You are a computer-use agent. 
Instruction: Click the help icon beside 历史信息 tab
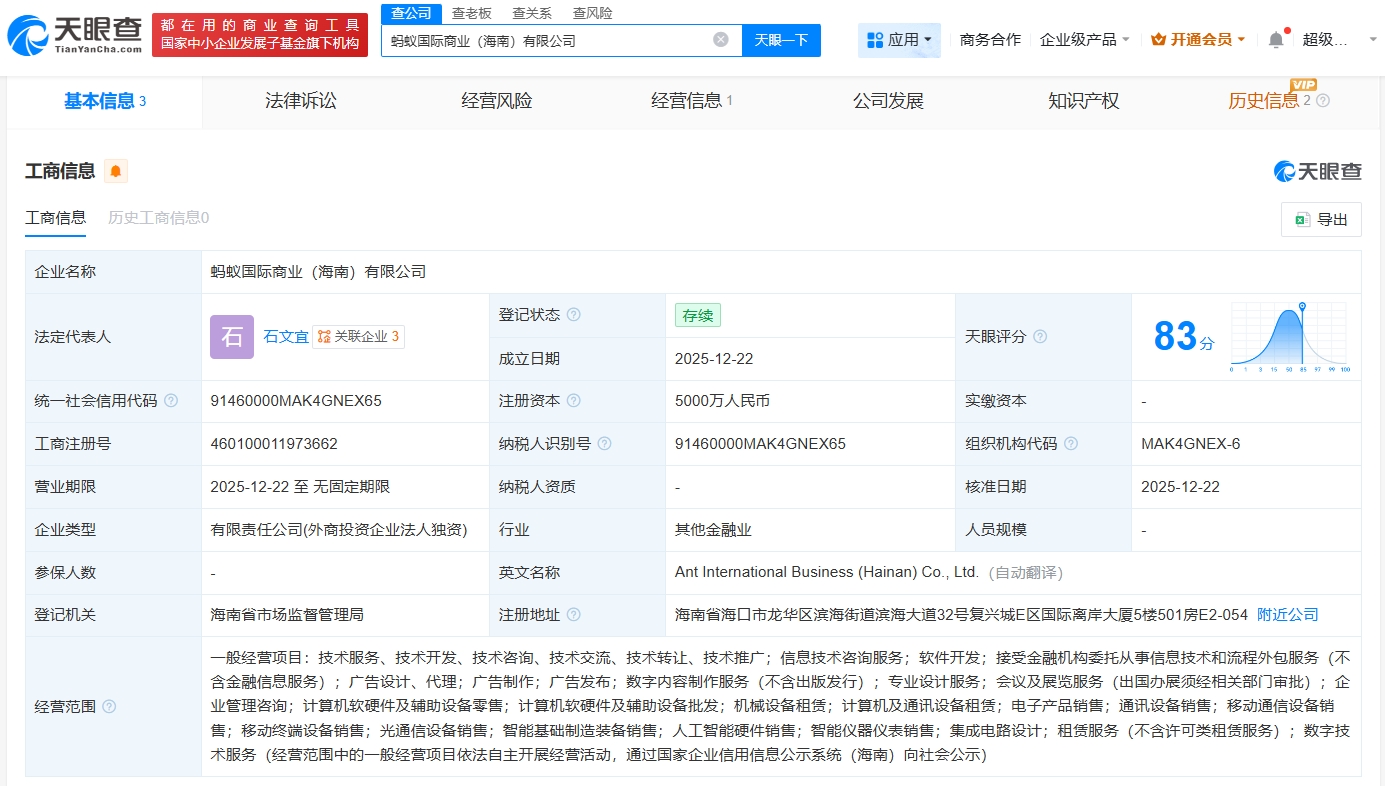1323,101
